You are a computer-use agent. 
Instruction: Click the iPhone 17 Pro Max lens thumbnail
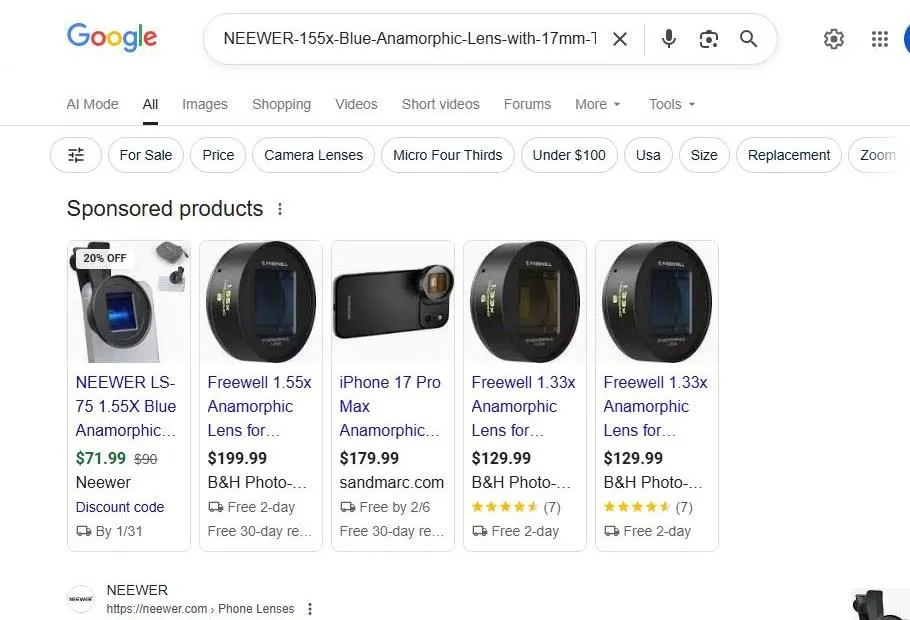pos(393,301)
